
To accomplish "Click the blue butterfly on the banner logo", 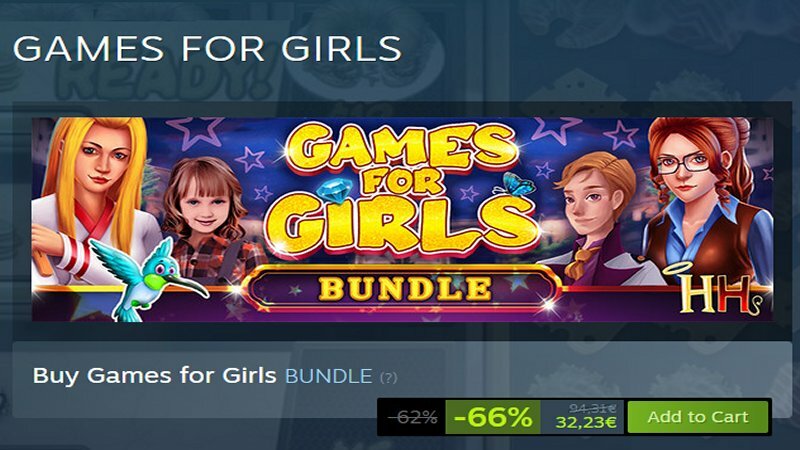I will [x=516, y=184].
